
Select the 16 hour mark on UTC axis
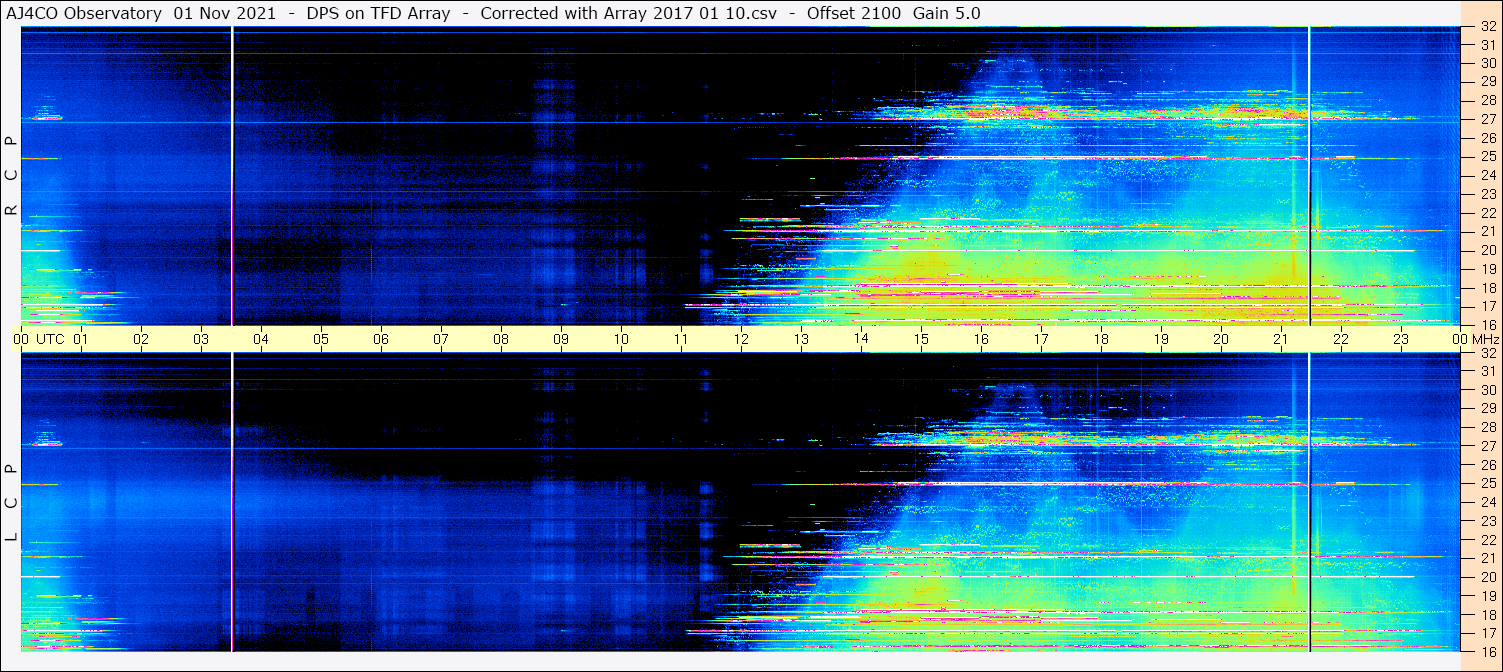(x=981, y=339)
